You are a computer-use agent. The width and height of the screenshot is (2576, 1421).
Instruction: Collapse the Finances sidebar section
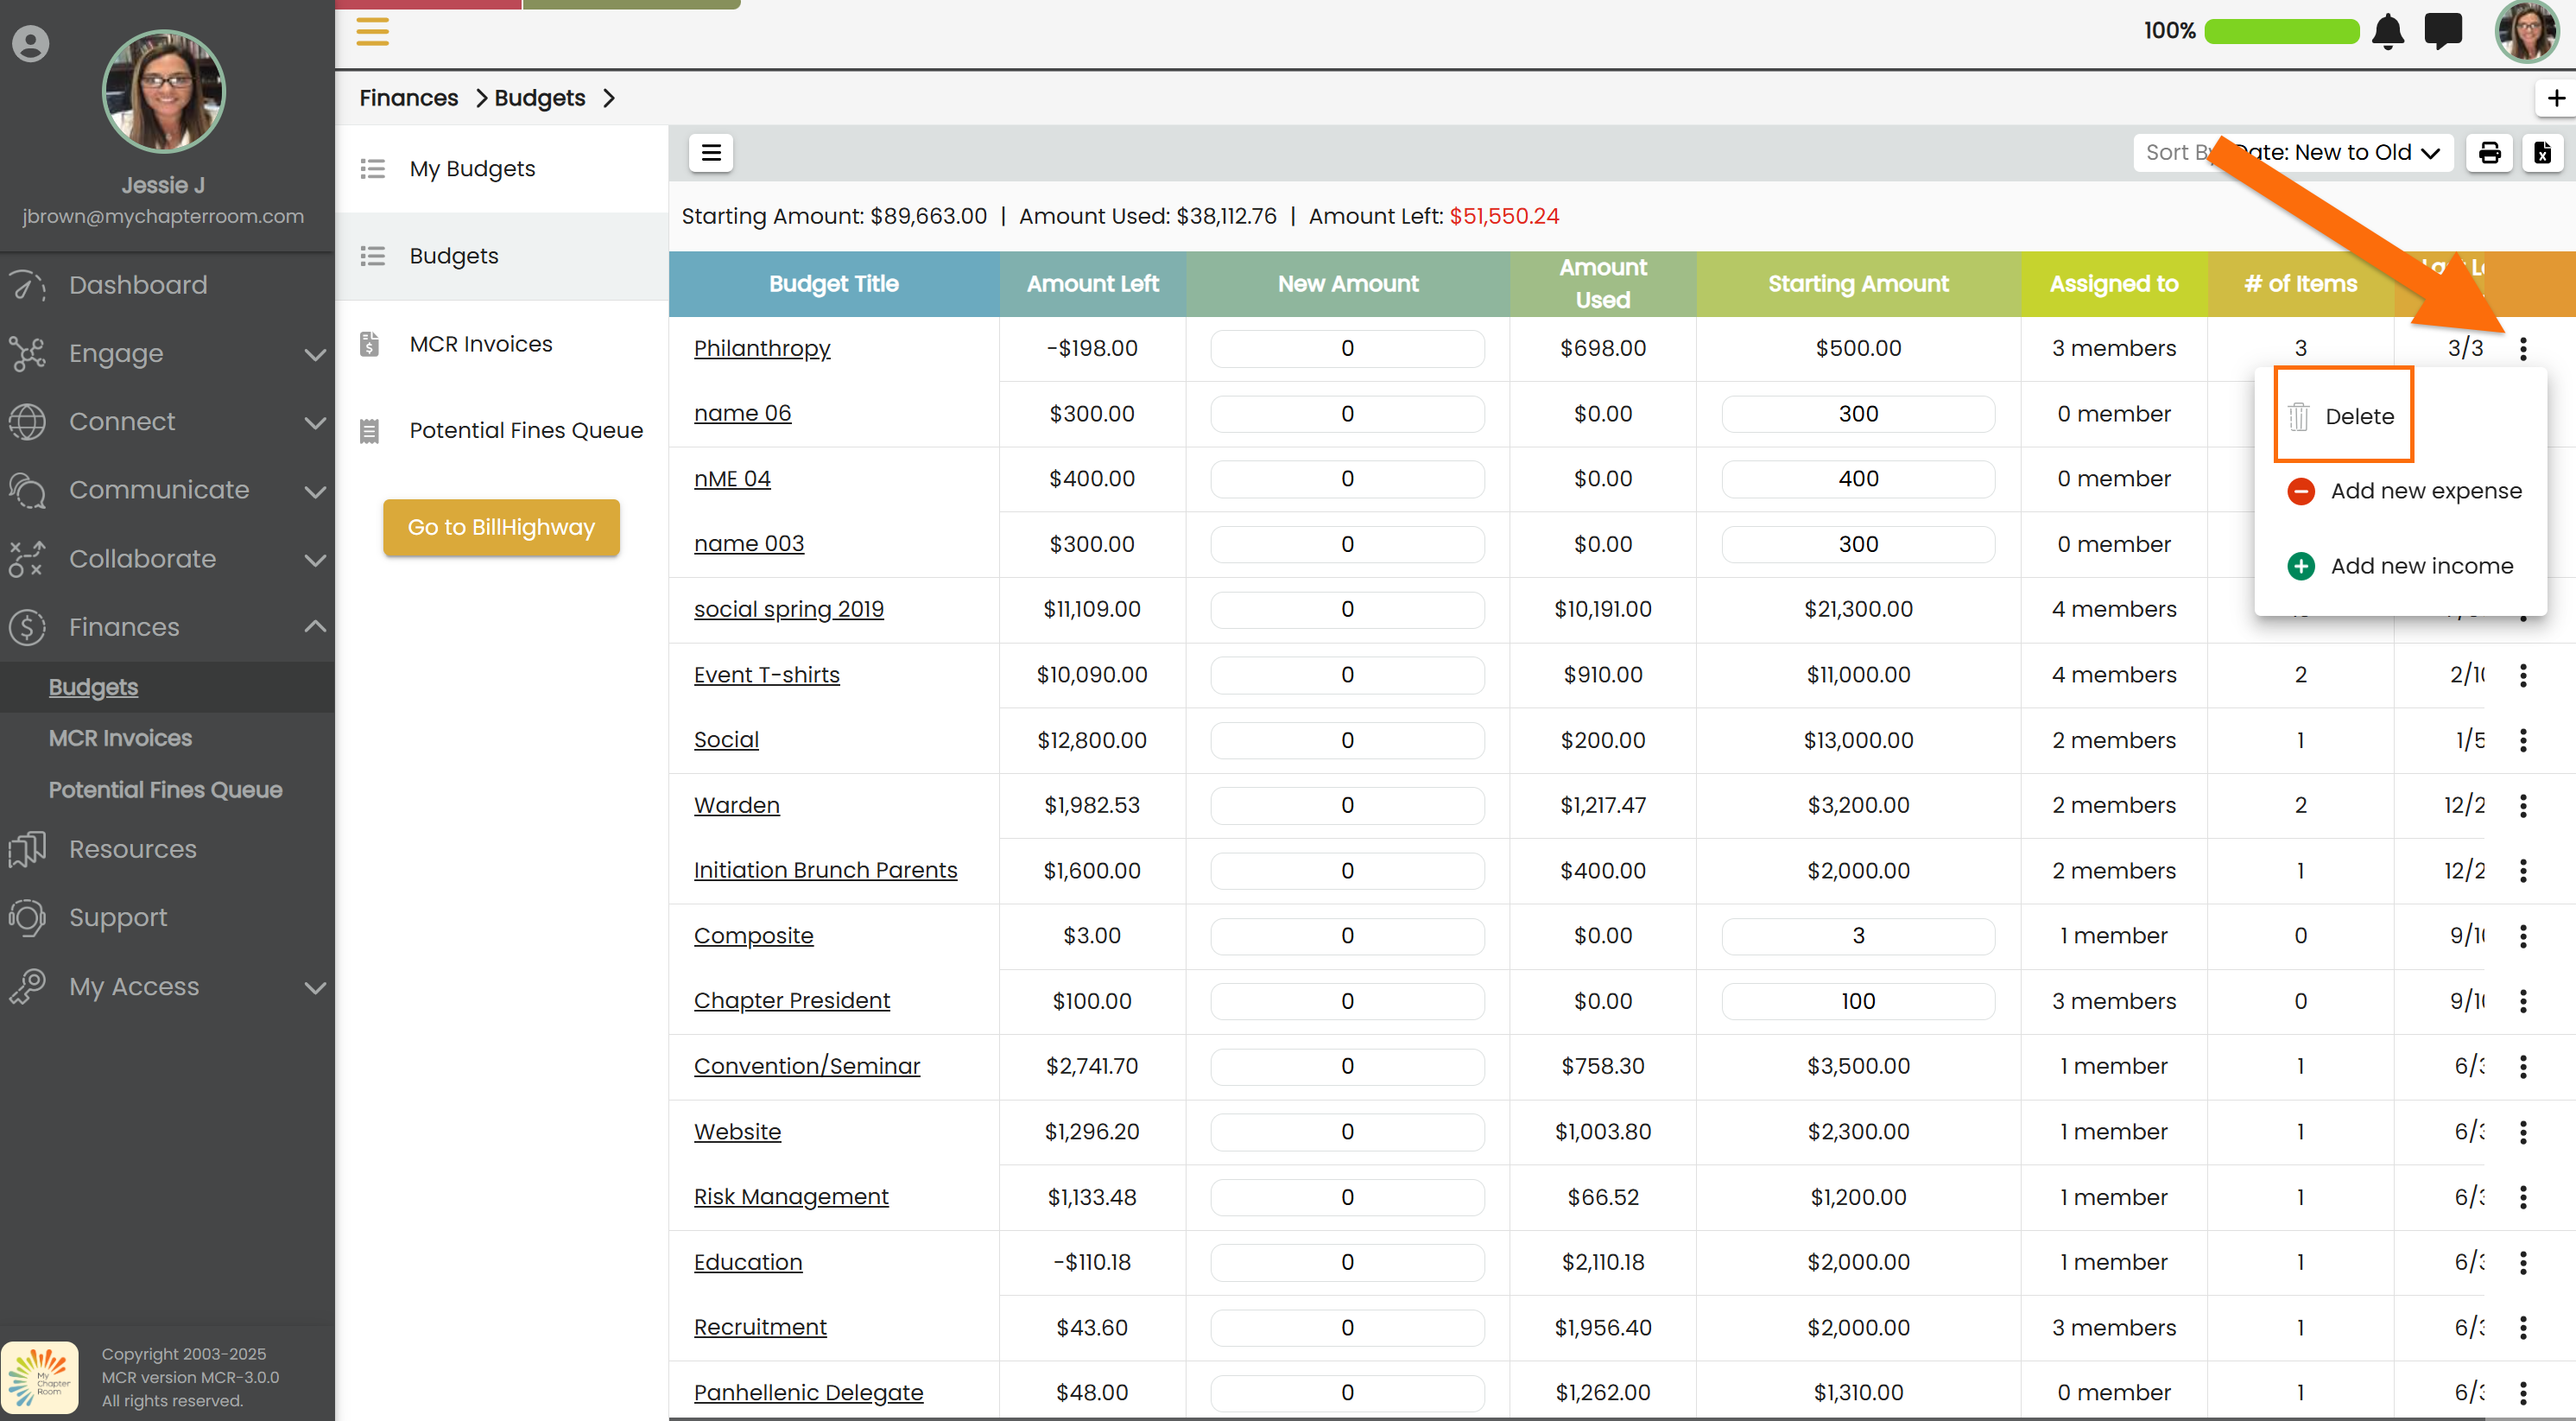pyautogui.click(x=314, y=627)
